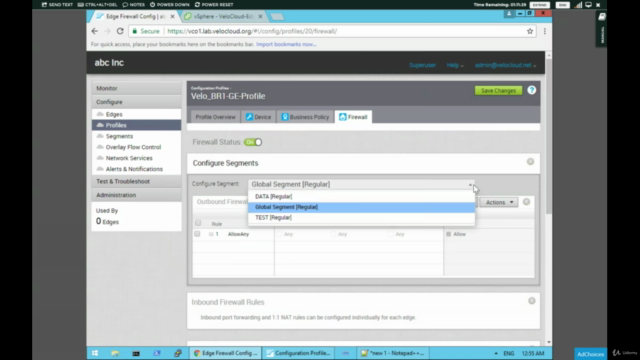Viewport: 640px width, 360px height.
Task: Expand the Monitor section in the sidebar
Action: tap(136, 88)
